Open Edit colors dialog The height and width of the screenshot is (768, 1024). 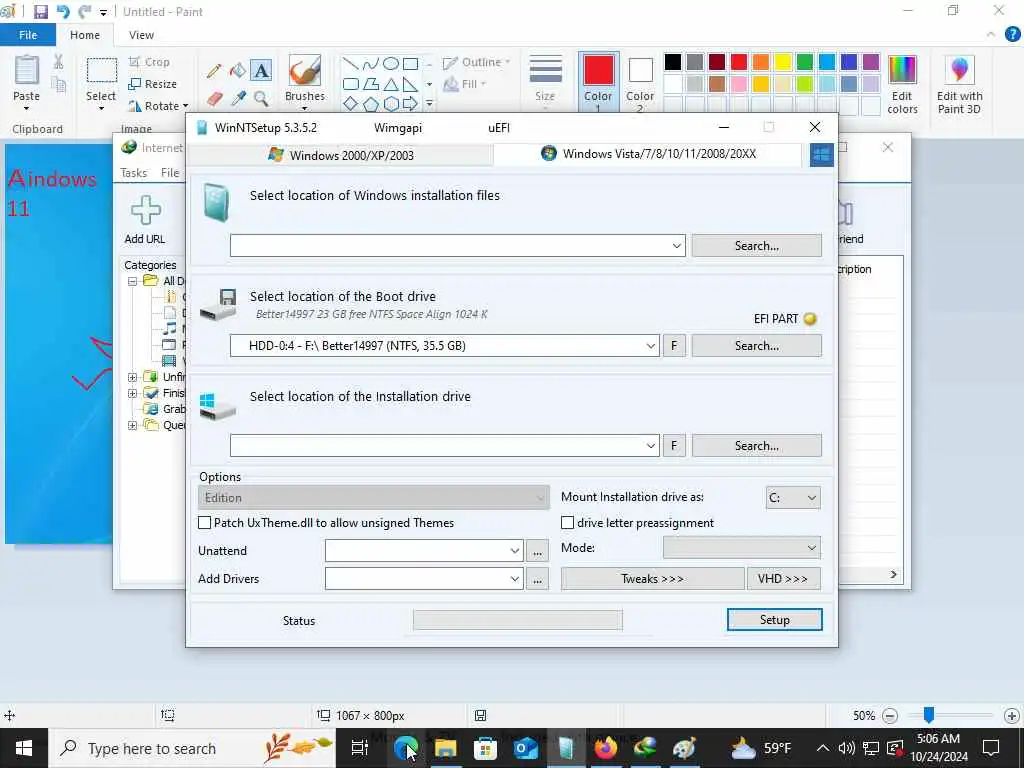(x=903, y=84)
